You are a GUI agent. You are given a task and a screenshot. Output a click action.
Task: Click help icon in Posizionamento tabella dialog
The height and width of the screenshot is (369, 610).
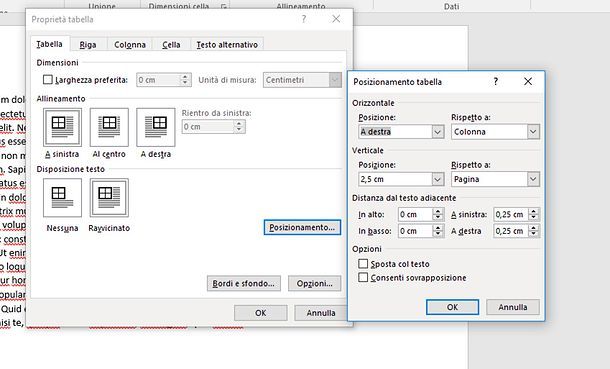(x=496, y=81)
